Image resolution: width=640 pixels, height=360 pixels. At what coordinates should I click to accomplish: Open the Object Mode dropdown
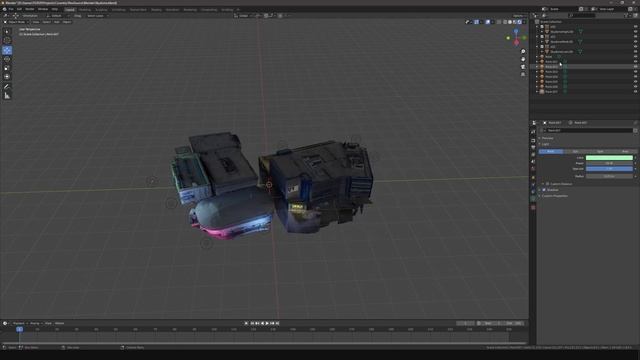(x=16, y=22)
